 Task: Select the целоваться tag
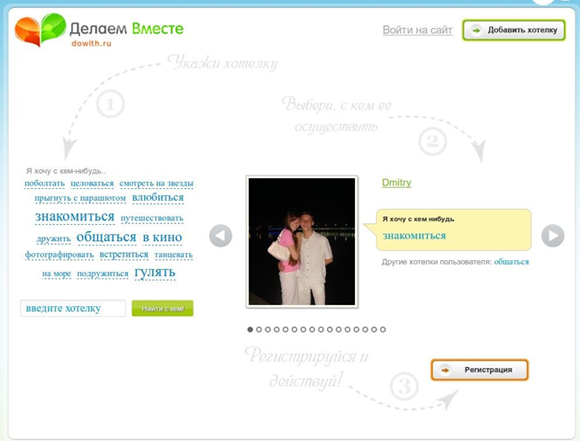pyautogui.click(x=92, y=184)
